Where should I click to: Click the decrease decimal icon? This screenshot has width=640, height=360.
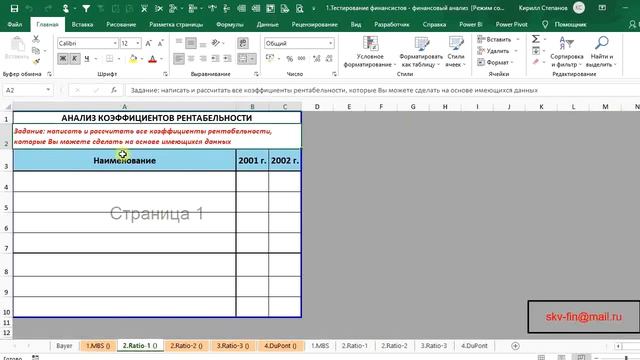[329, 59]
